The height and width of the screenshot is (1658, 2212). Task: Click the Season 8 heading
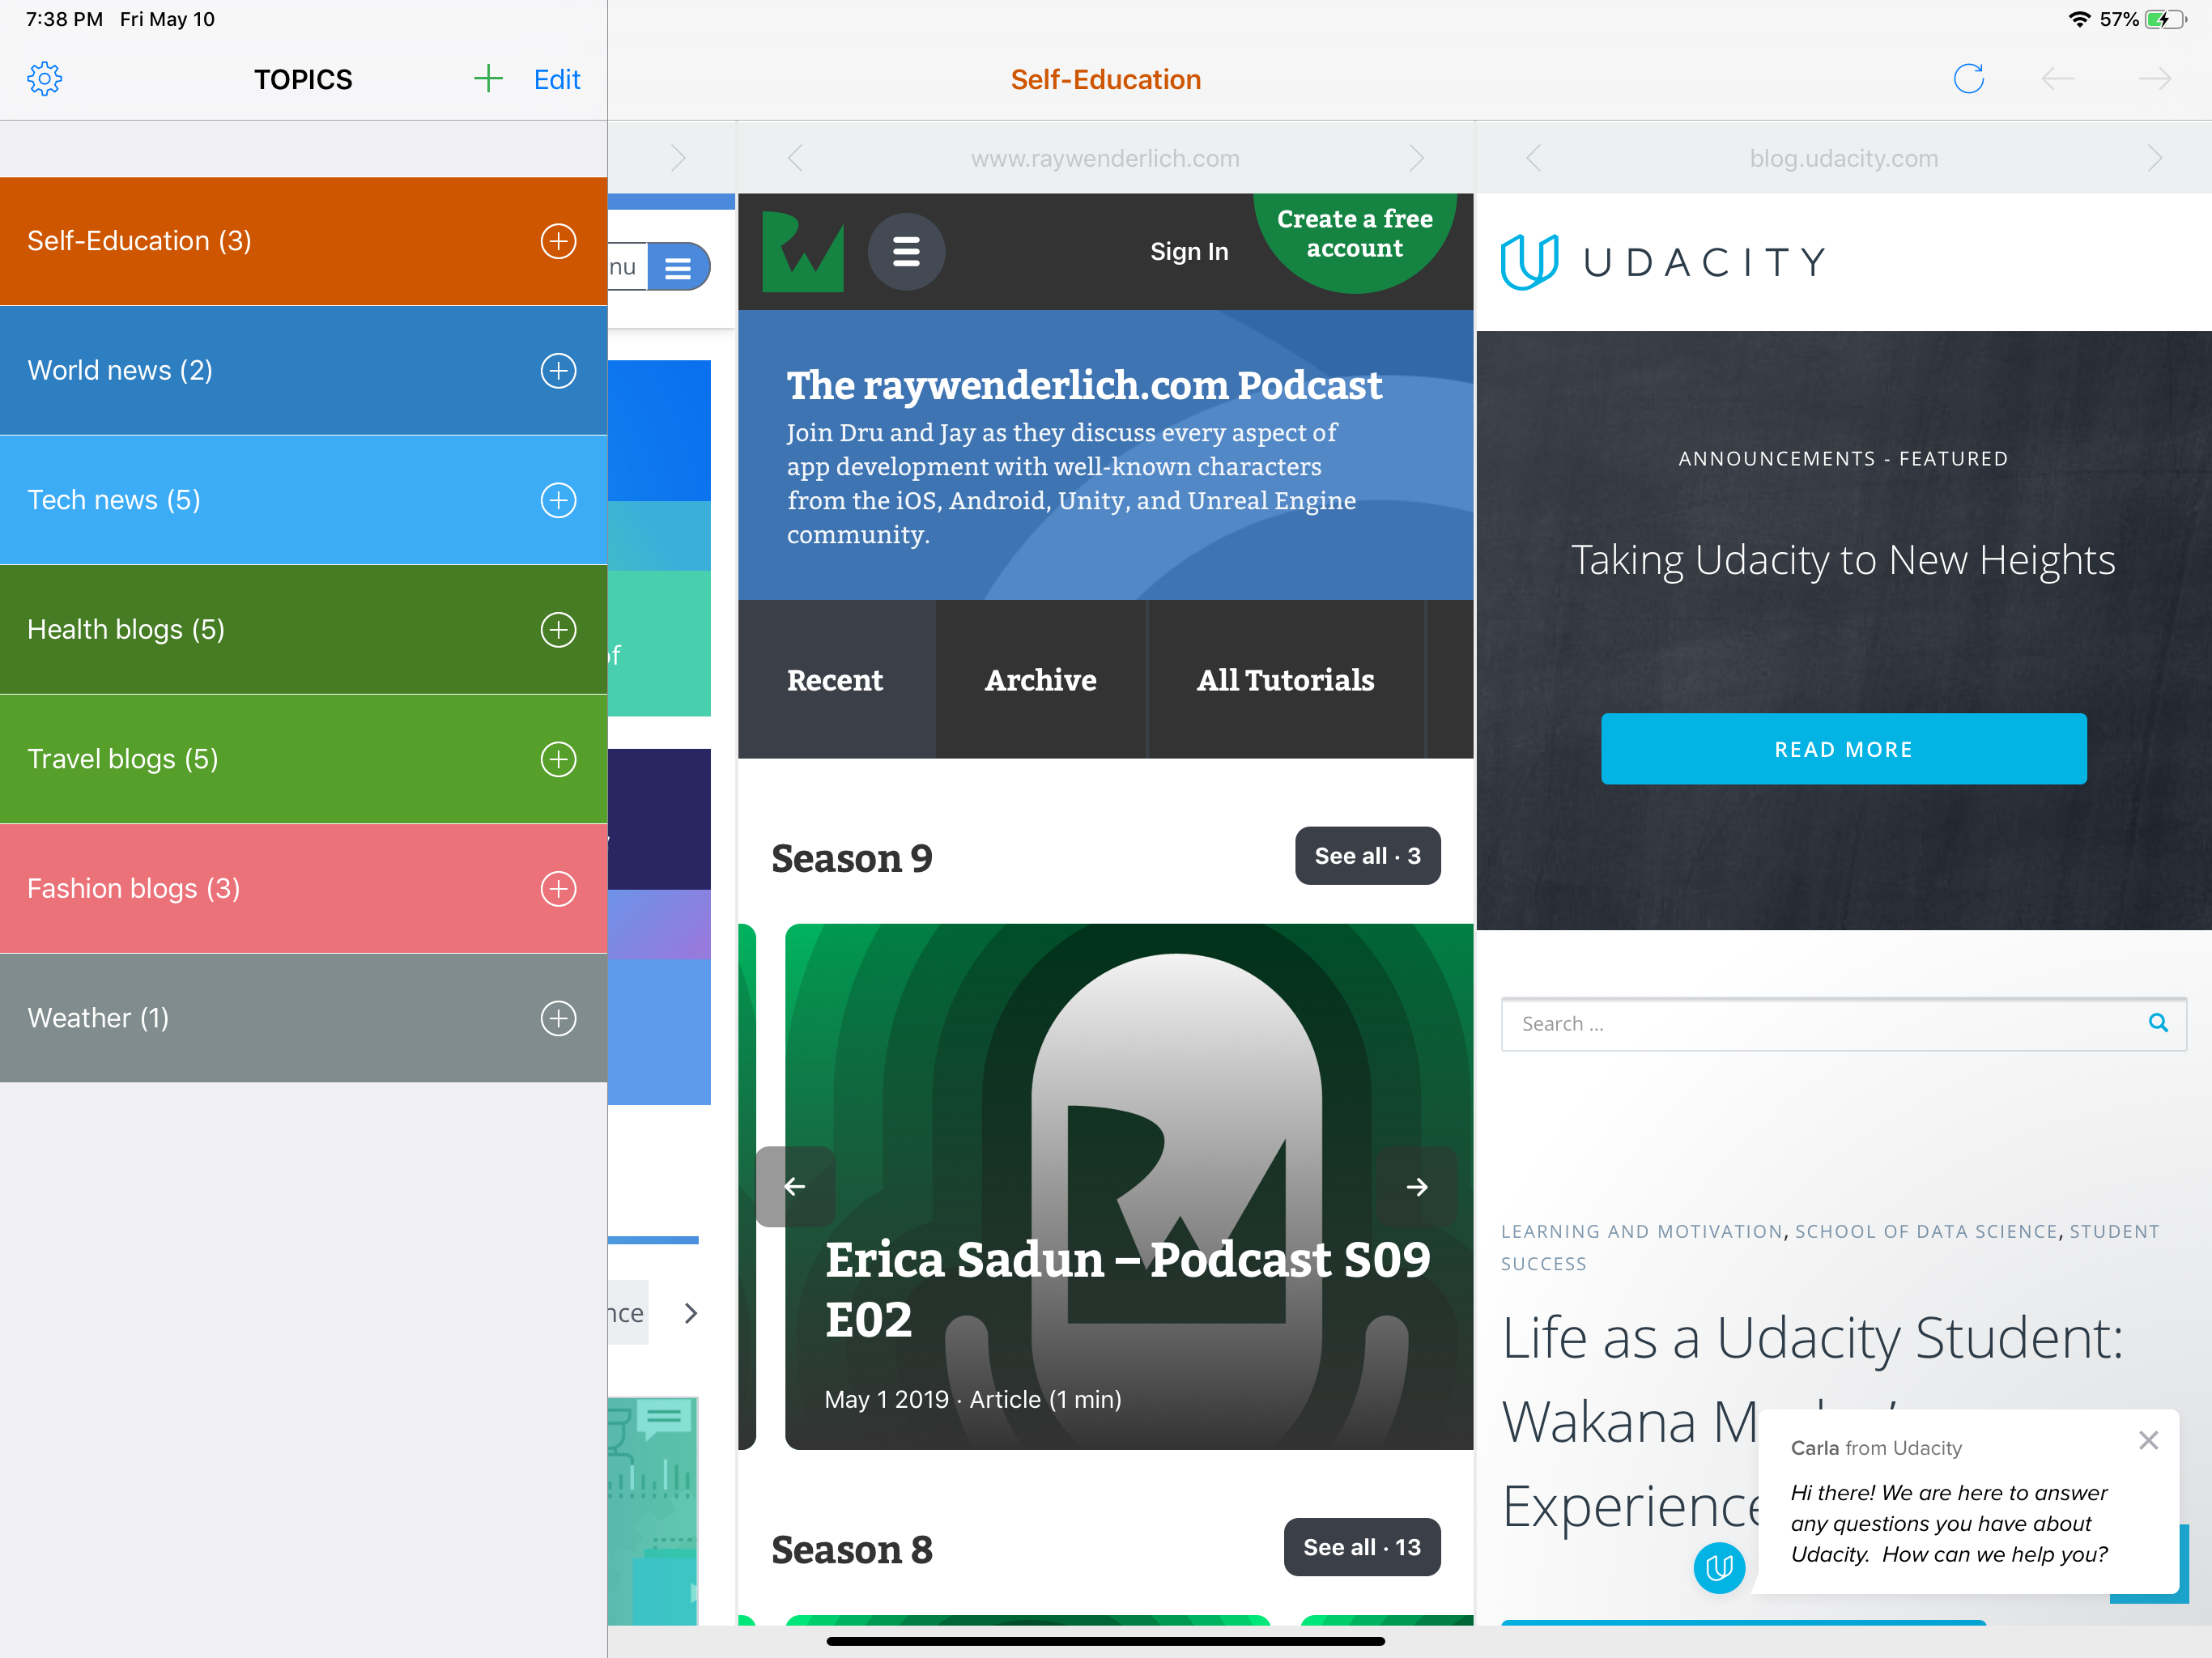[851, 1549]
